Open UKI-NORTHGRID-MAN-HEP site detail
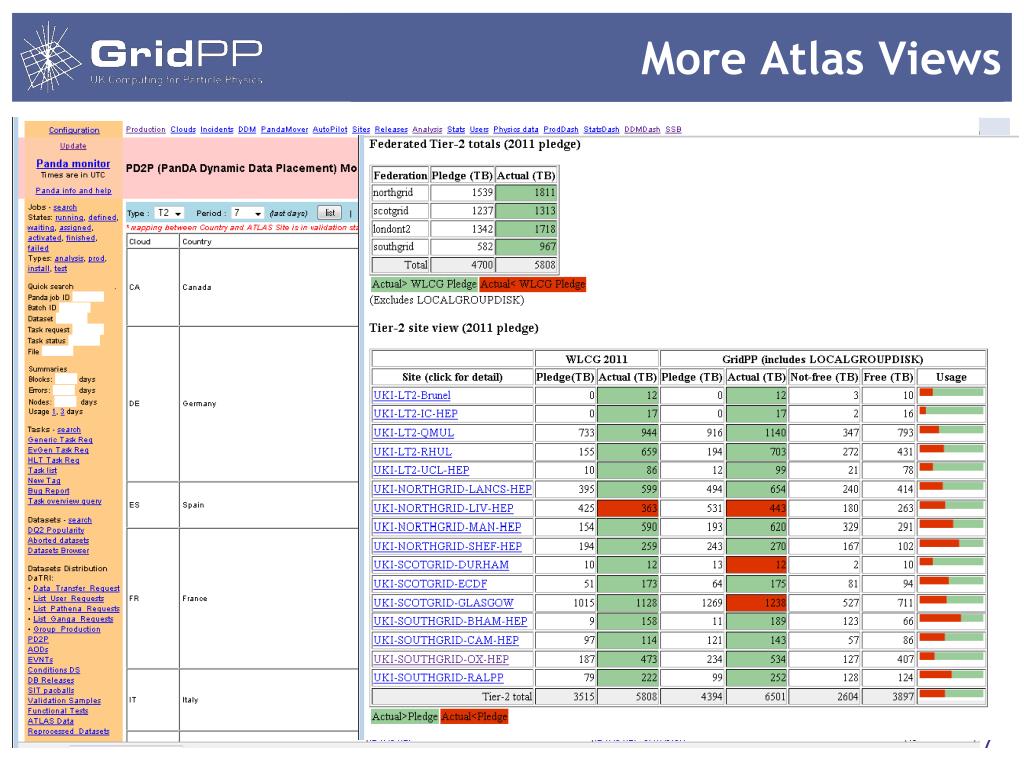Screen dimensions: 1024x768 coord(447,526)
